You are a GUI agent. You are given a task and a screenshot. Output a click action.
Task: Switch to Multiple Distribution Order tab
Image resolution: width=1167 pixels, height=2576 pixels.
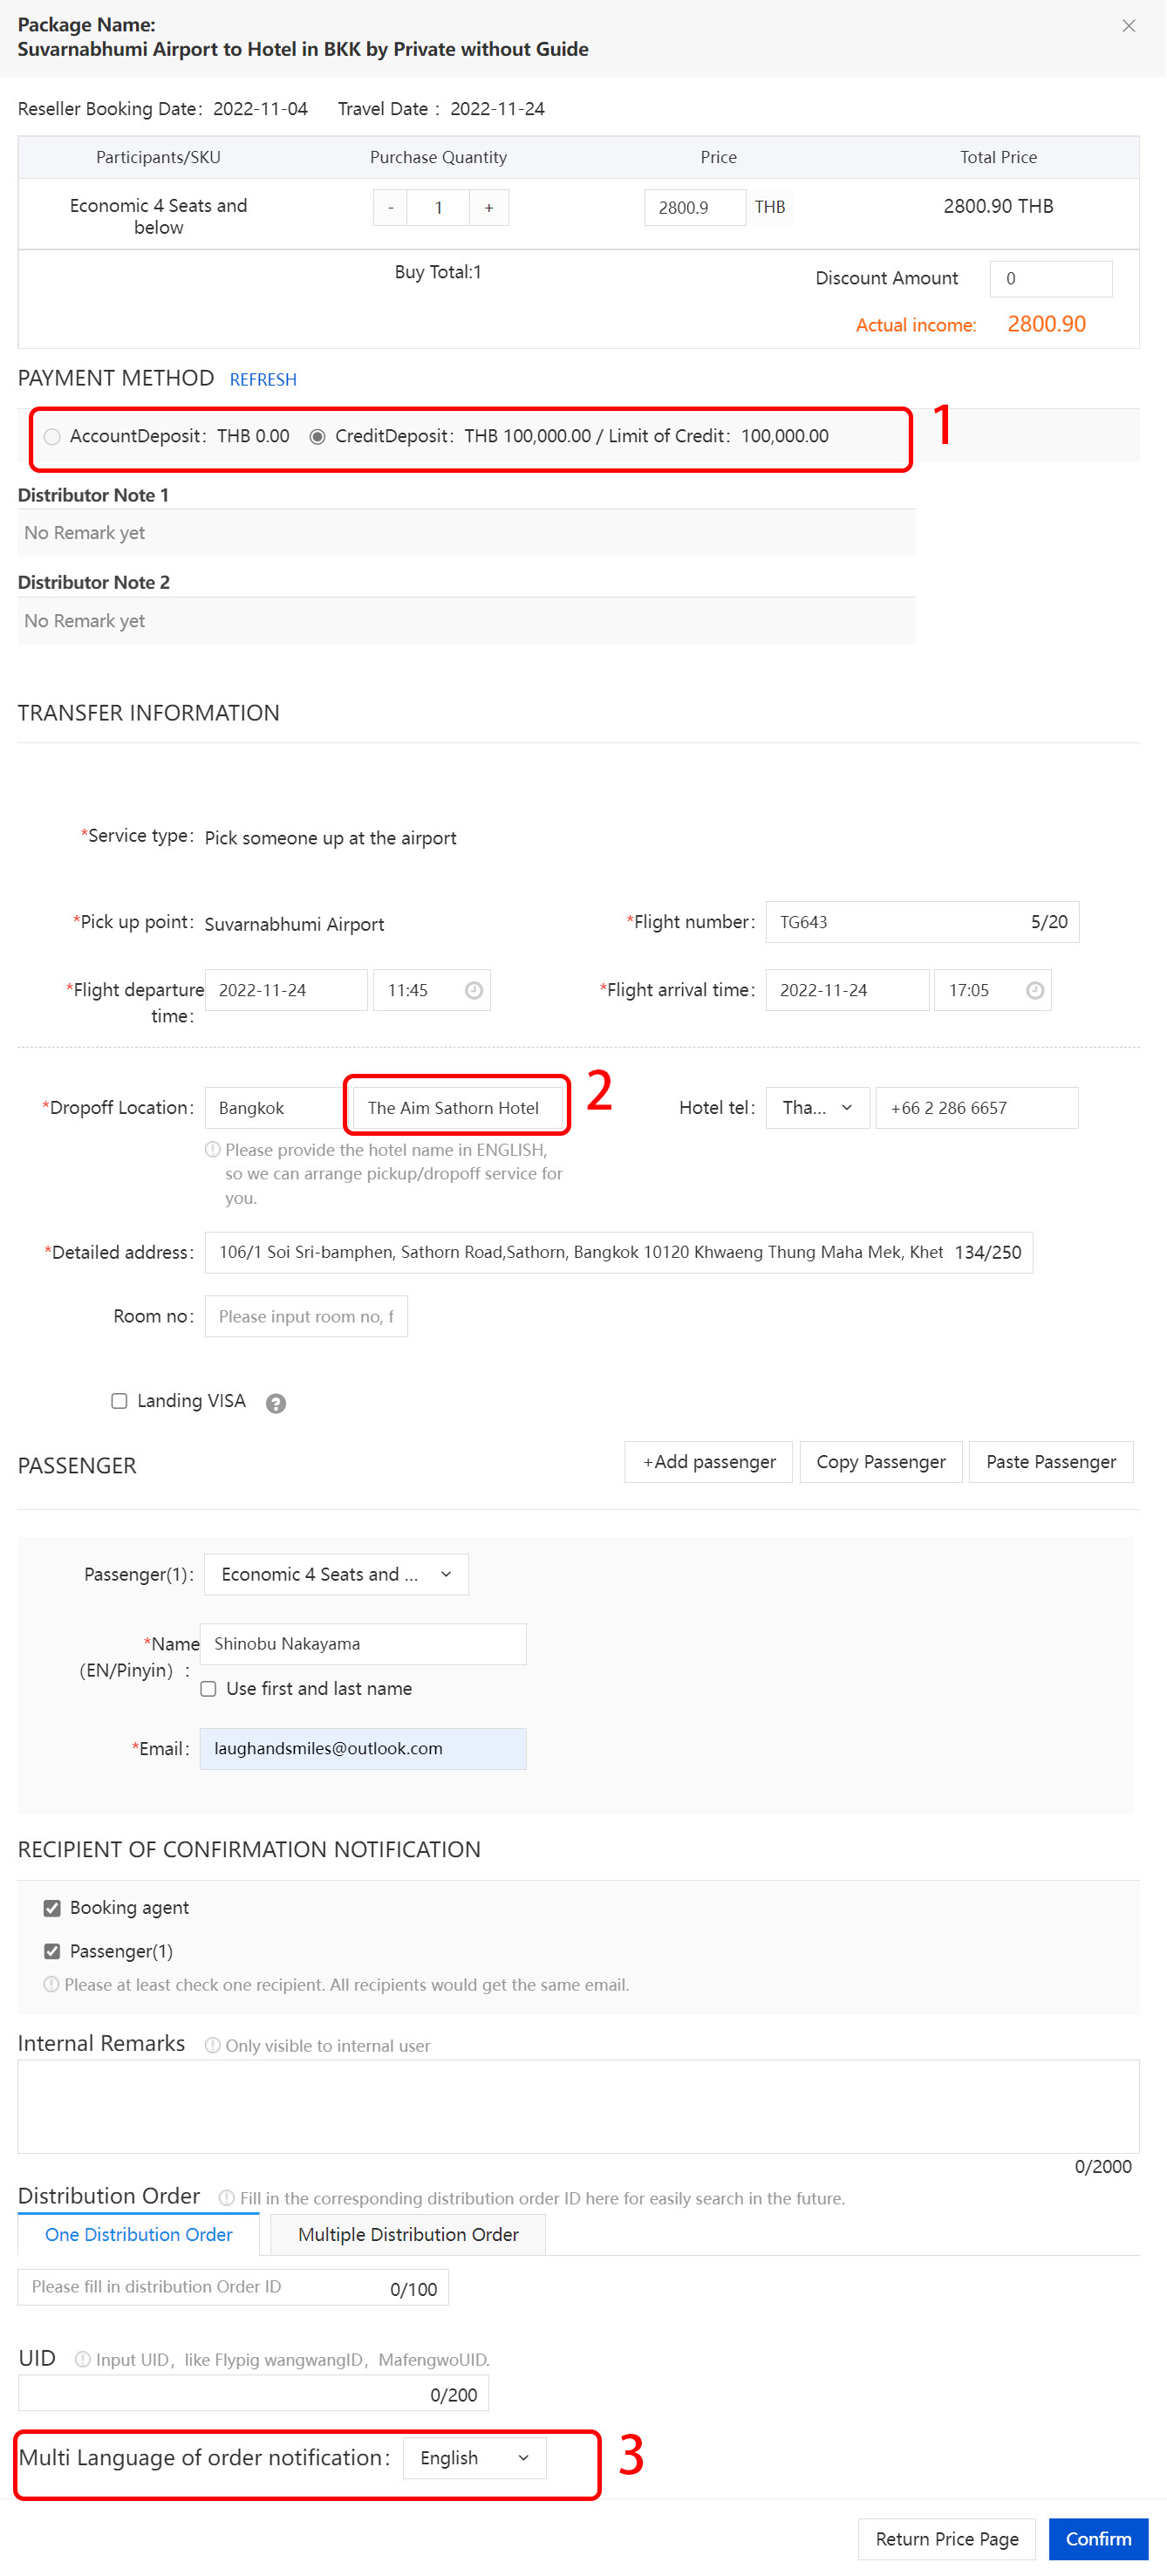pyautogui.click(x=408, y=2234)
